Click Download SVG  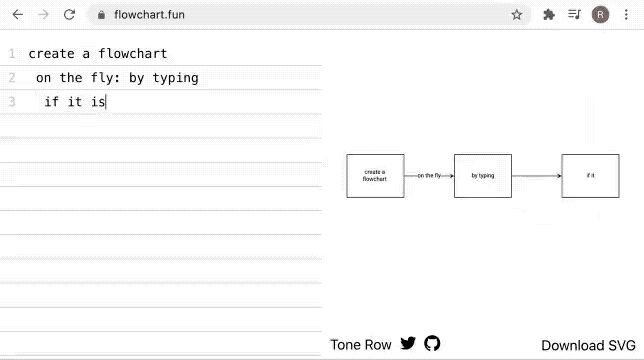(588, 345)
